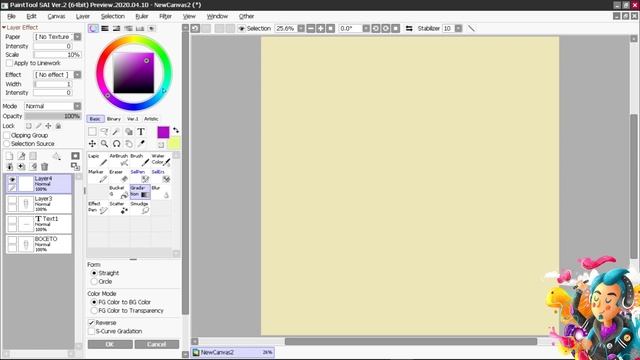Screen dimensions: 640x360
Task: Switch to the Binary brush tab
Action: coord(113,119)
